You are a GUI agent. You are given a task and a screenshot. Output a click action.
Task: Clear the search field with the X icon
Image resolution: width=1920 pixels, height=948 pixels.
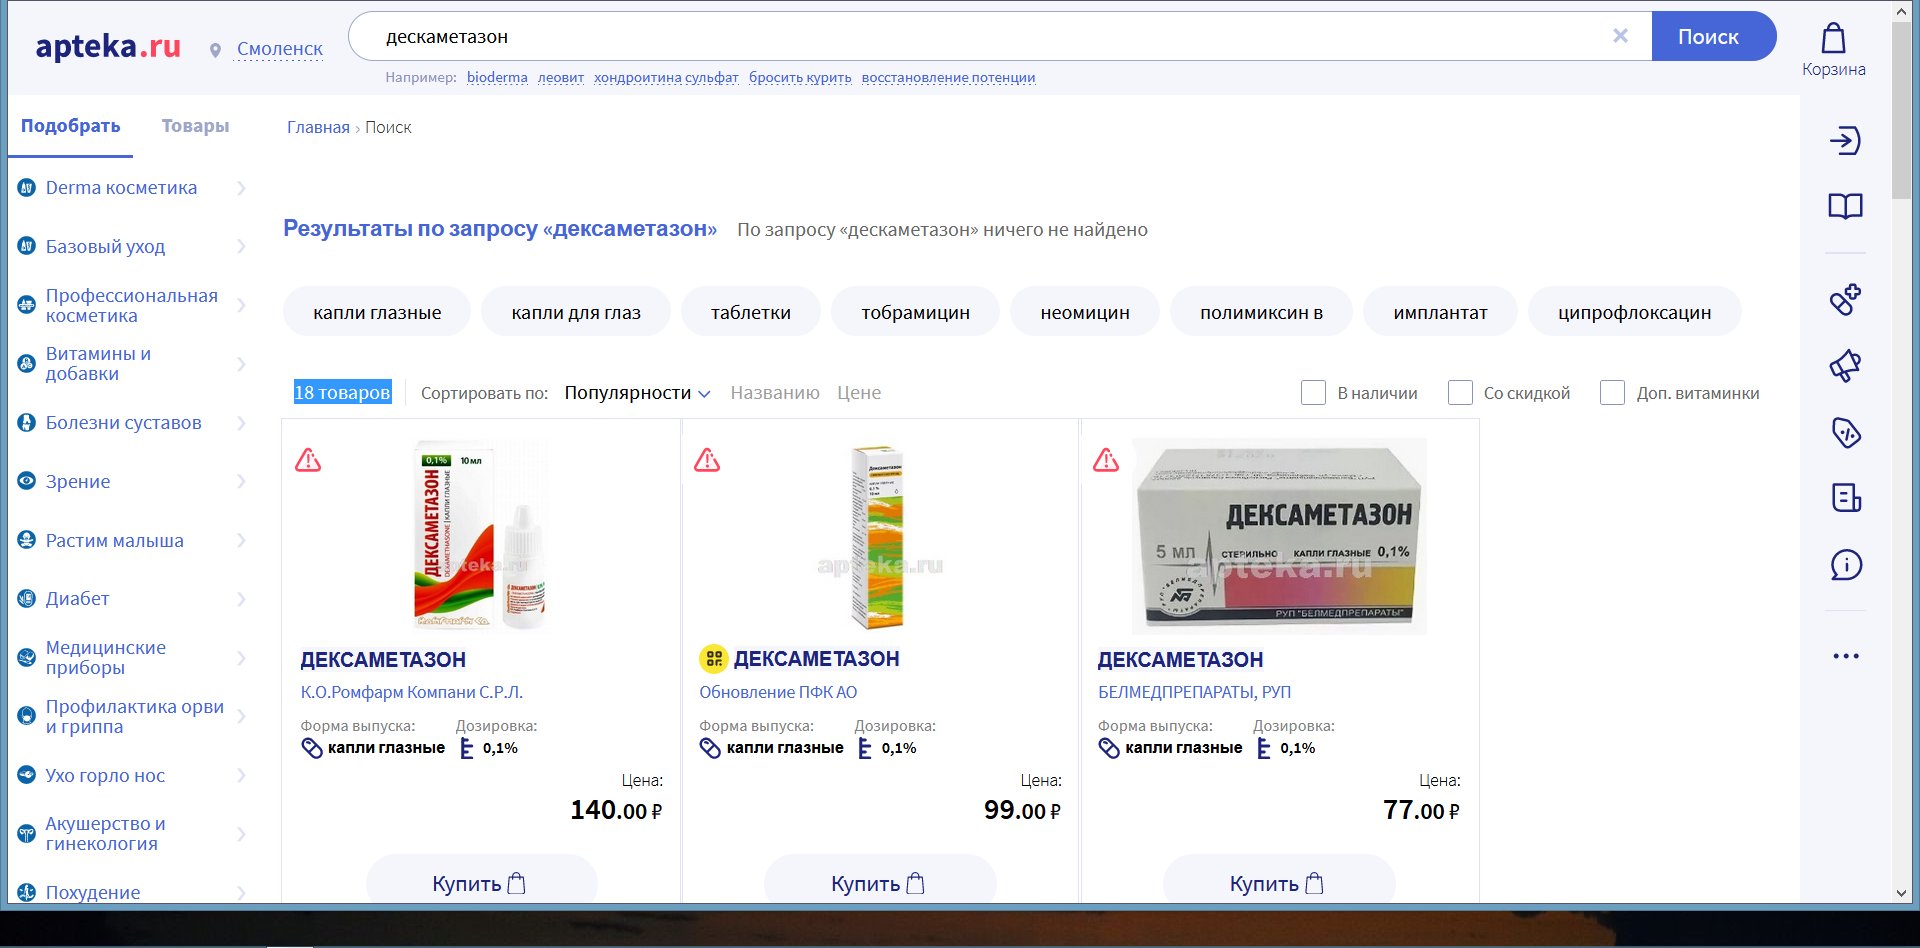tap(1620, 36)
